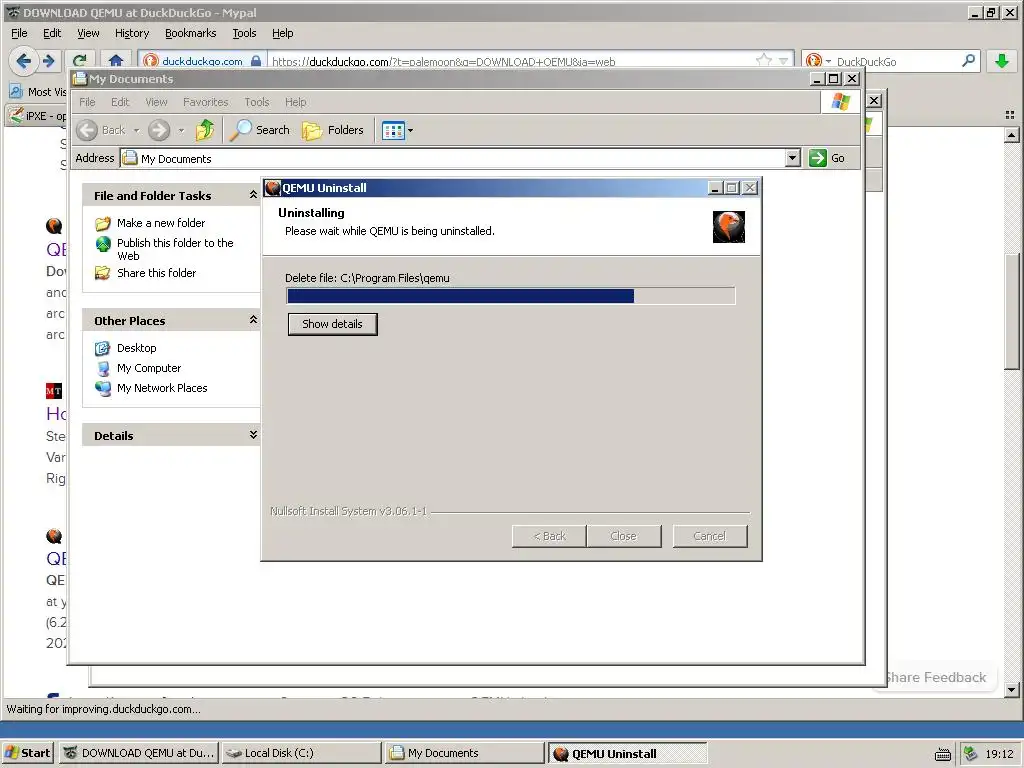Screen dimensions: 1024x768
Task: Open the URL history dropdown in Mypal
Action: (x=783, y=61)
